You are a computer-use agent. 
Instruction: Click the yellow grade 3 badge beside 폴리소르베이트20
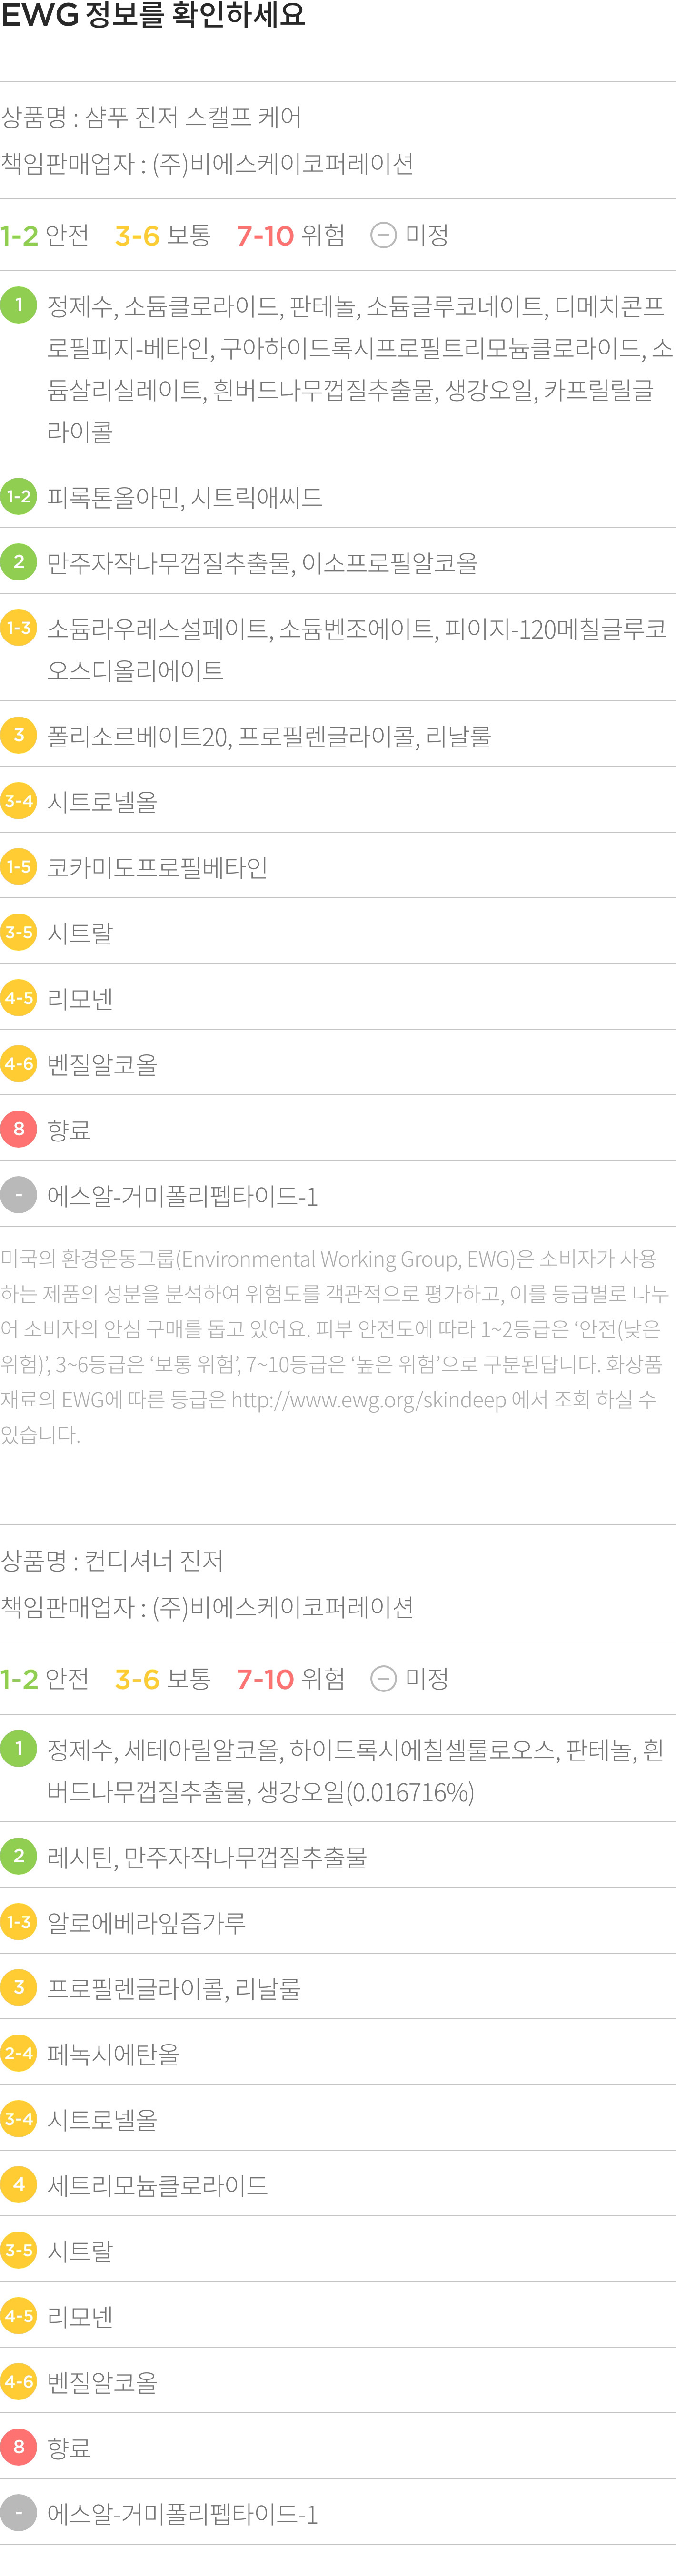[19, 735]
